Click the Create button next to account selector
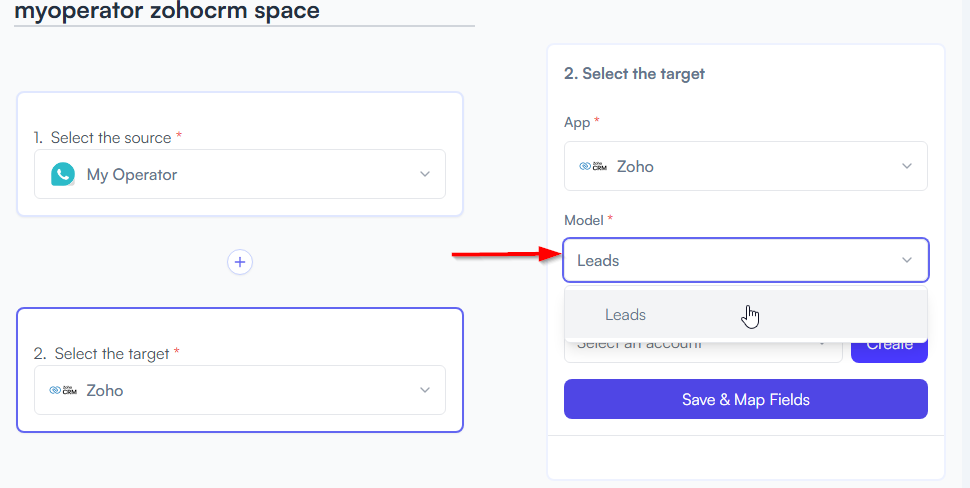Image resolution: width=970 pixels, height=488 pixels. click(890, 349)
